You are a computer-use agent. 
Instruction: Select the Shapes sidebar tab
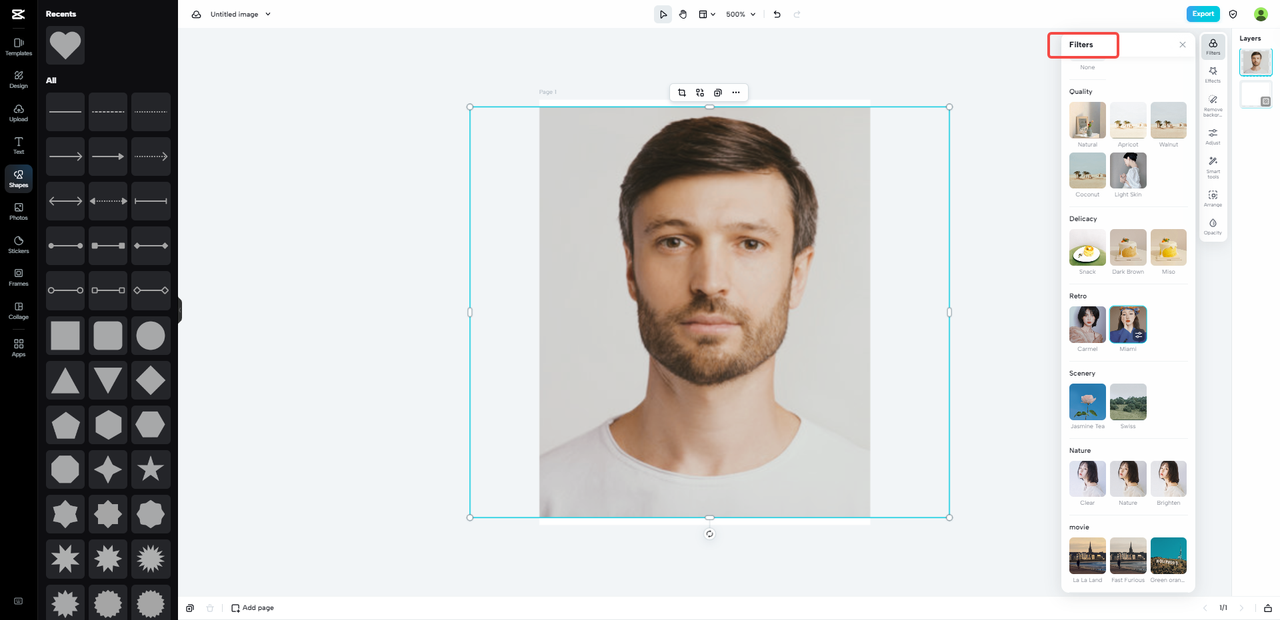18,178
